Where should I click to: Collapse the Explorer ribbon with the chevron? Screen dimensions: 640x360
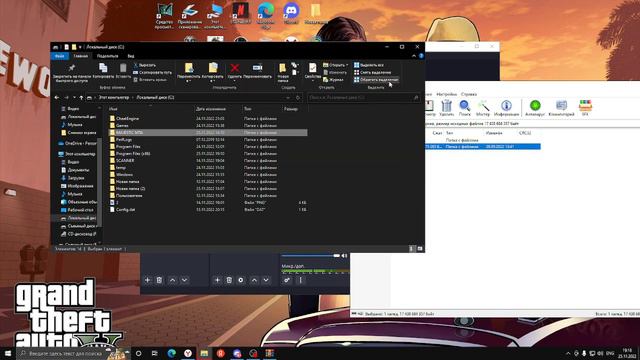pyautogui.click(x=414, y=56)
